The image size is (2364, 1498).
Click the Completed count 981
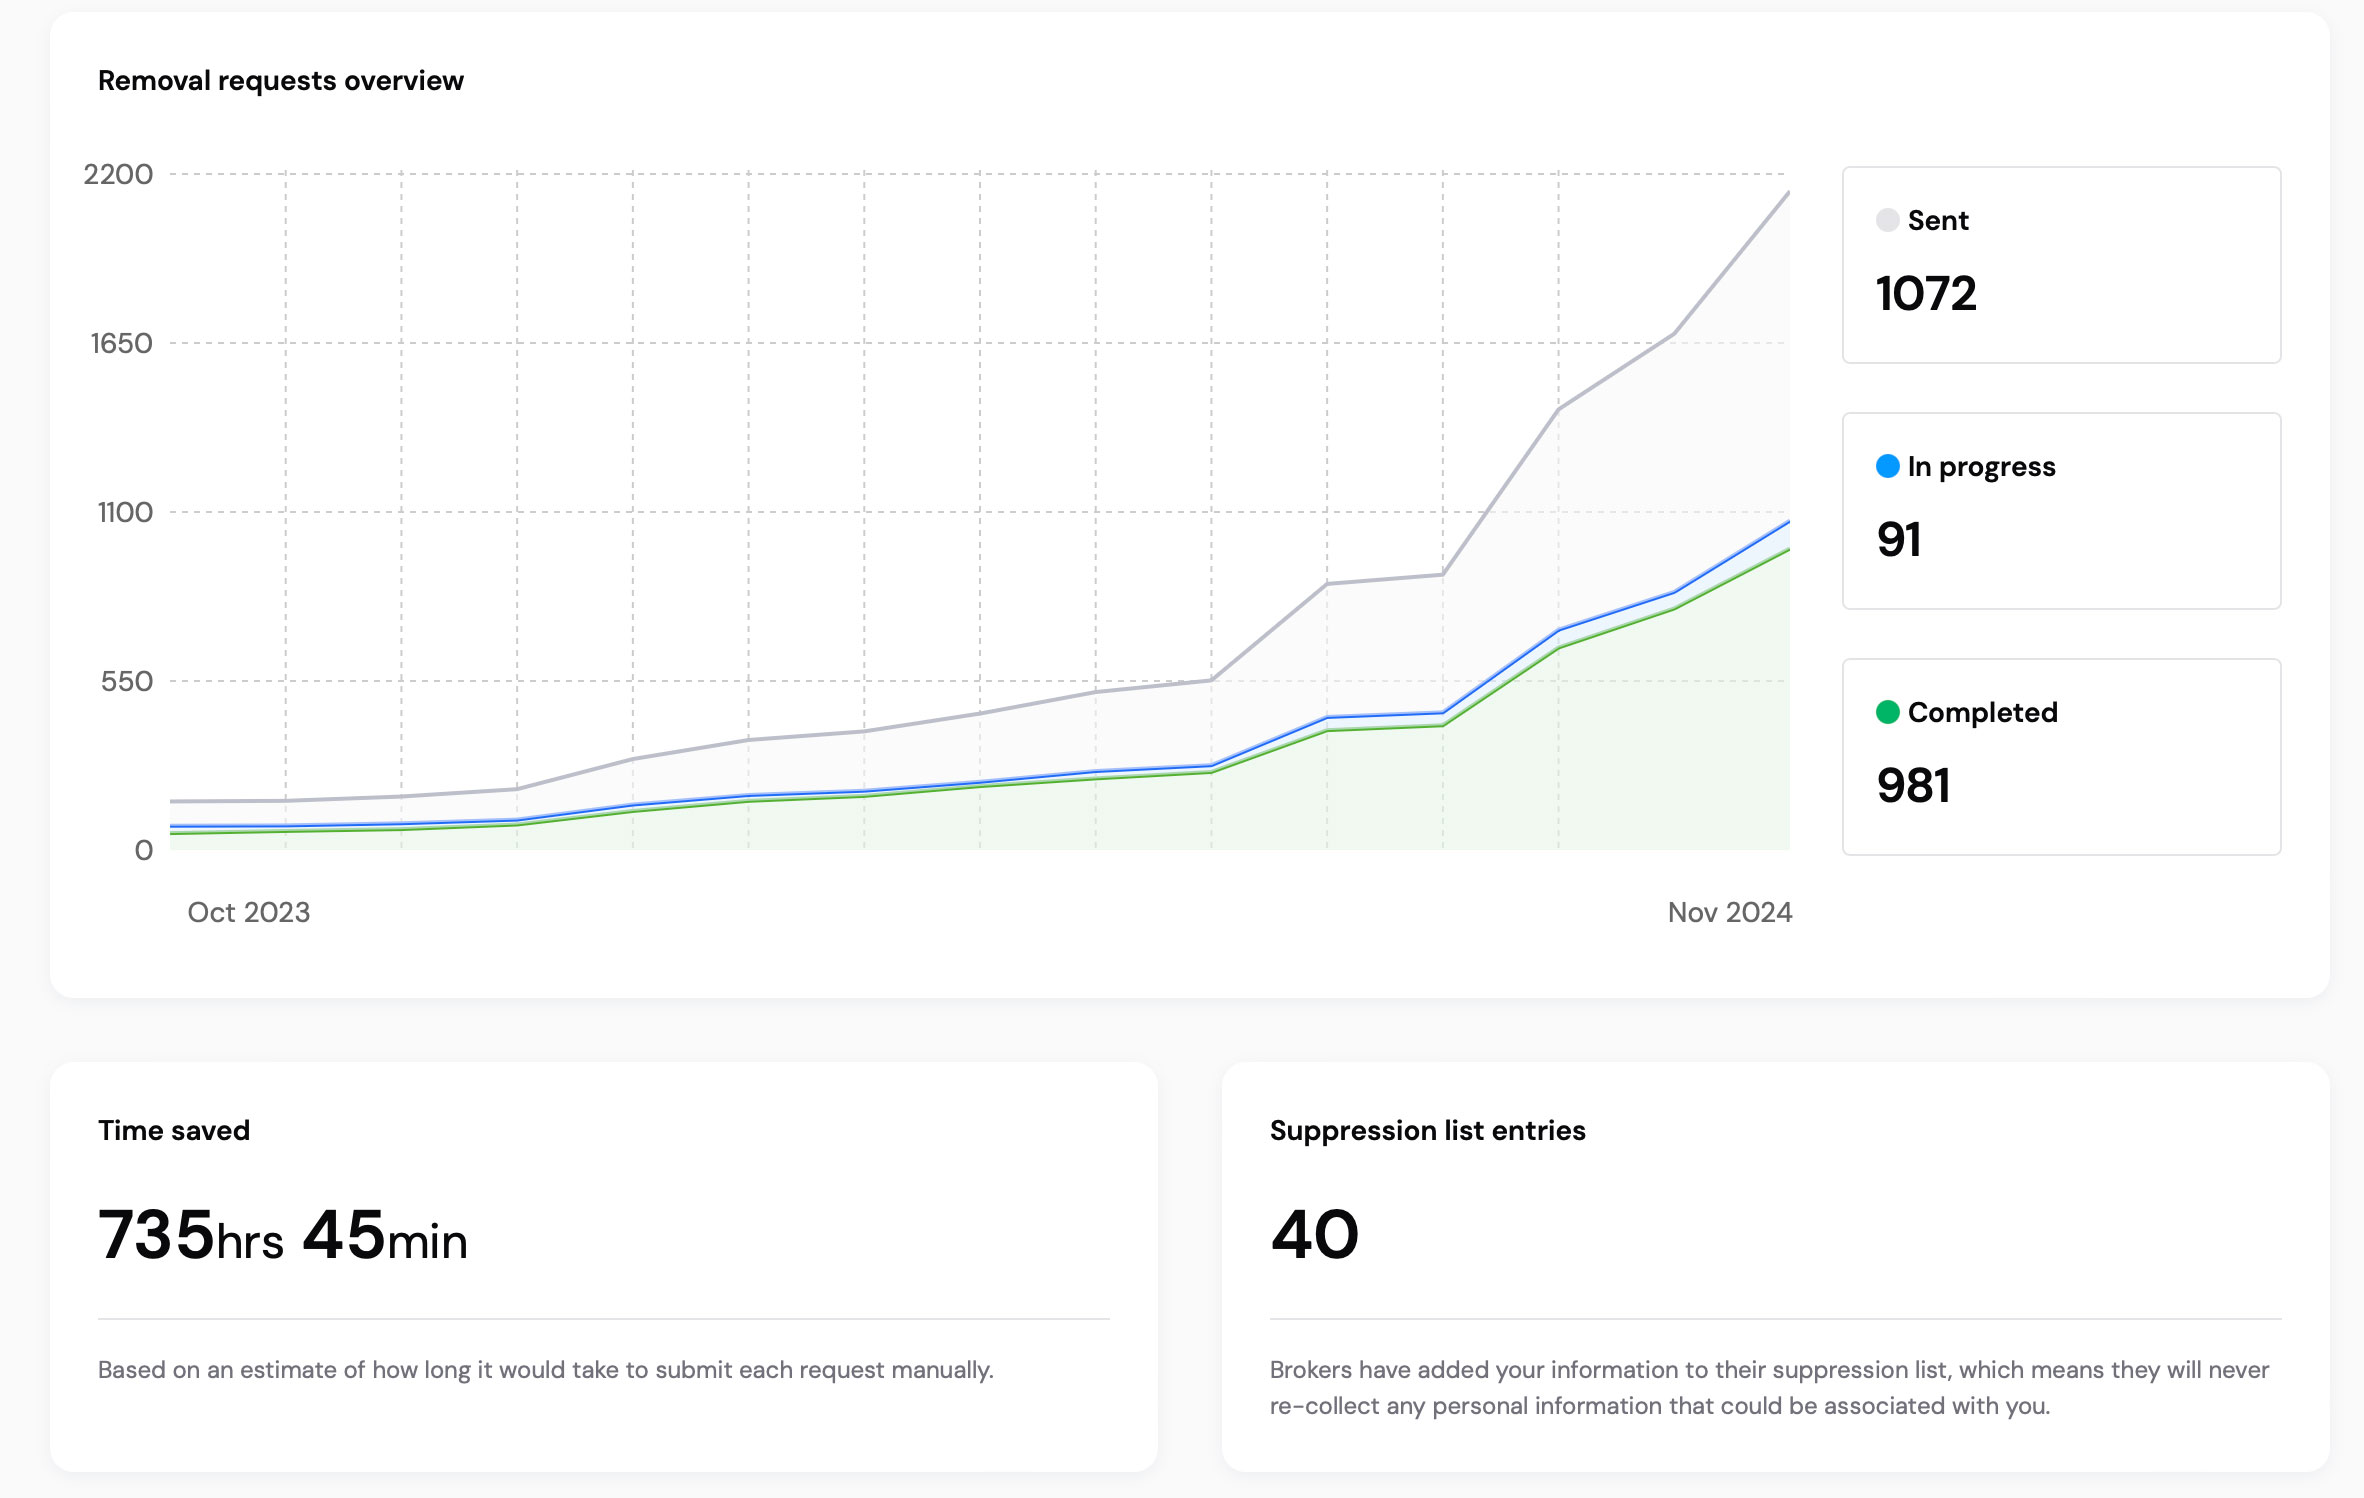(1914, 786)
